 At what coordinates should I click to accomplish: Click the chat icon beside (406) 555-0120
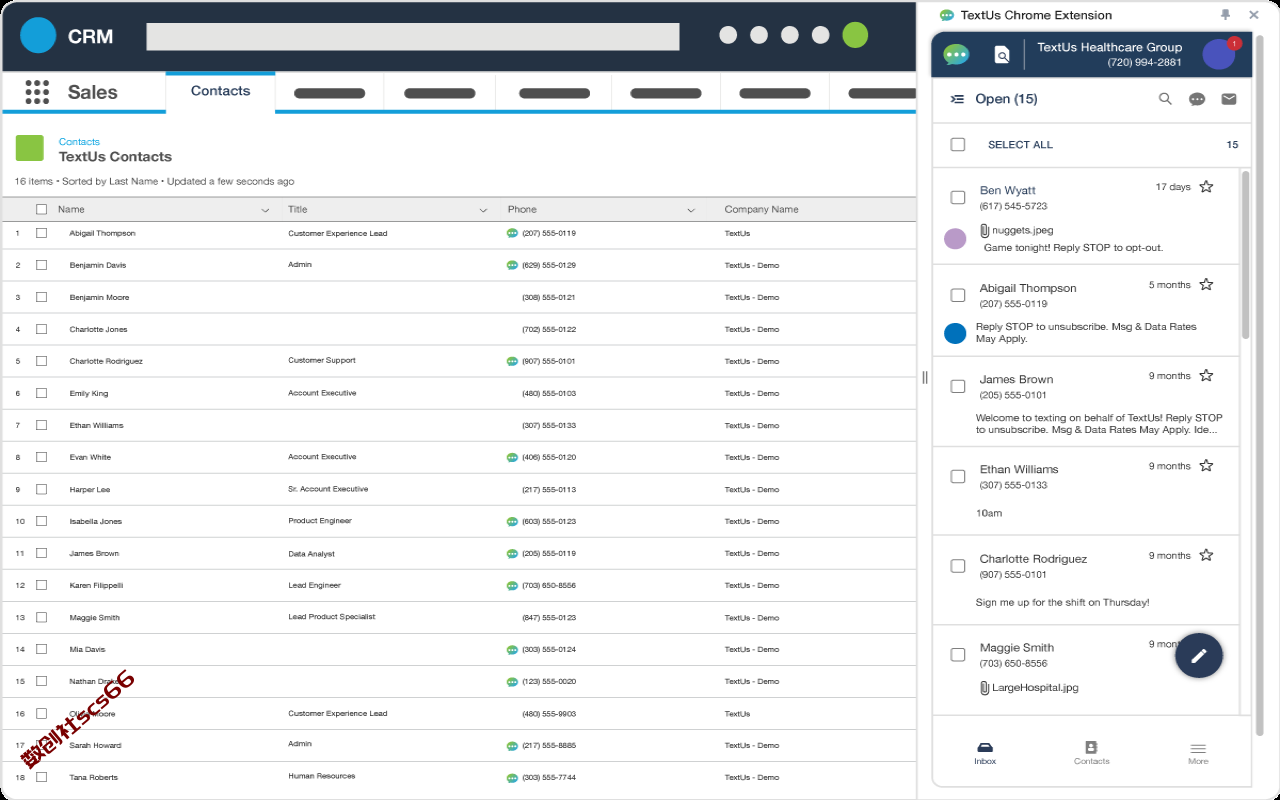(x=512, y=457)
